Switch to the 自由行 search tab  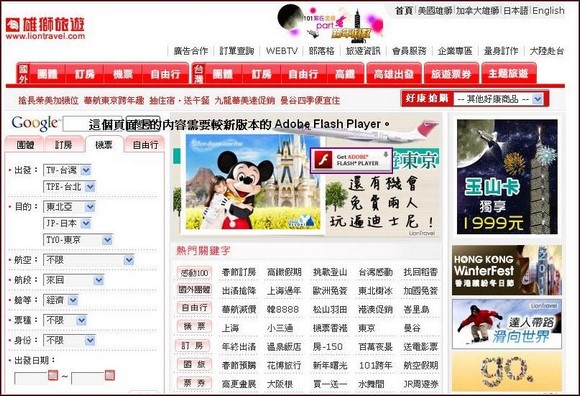145,145
